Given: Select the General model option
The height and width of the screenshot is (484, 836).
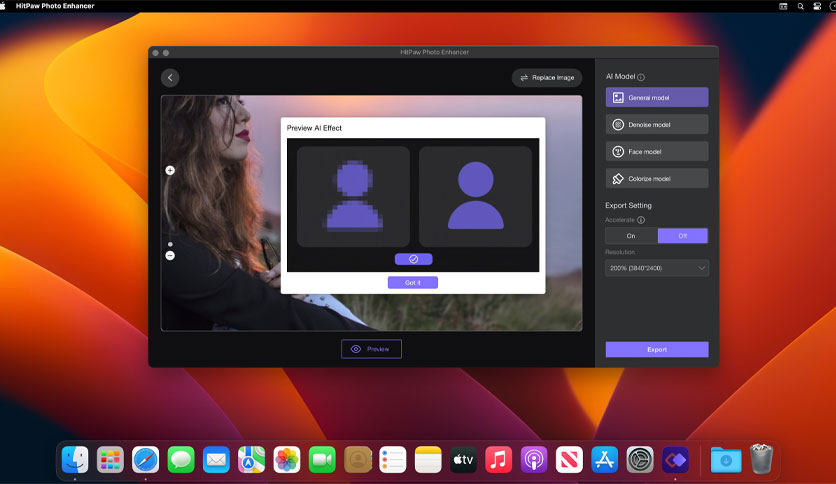Looking at the screenshot, I should pos(657,98).
